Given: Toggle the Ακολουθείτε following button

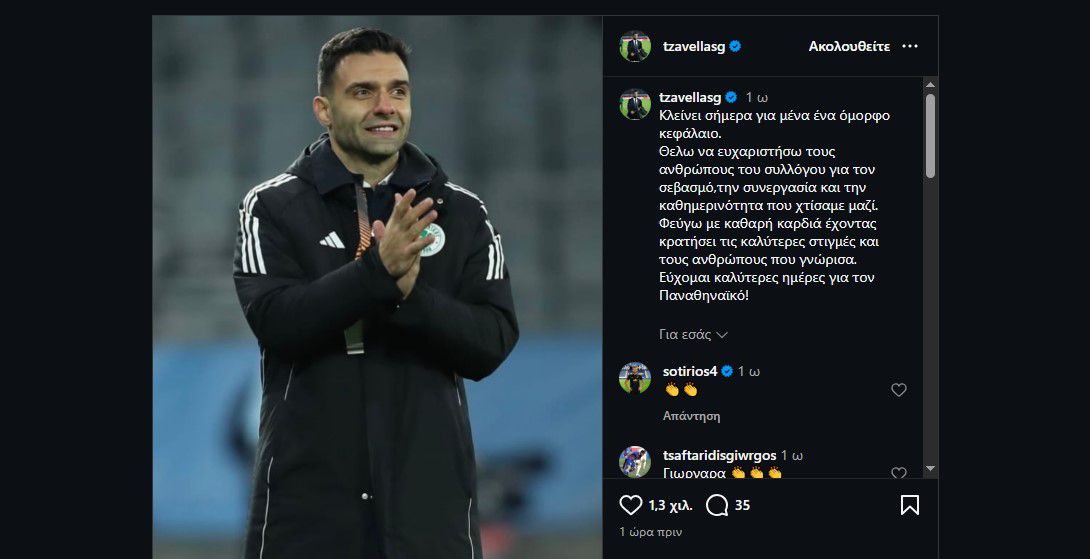Looking at the screenshot, I should tap(849, 46).
